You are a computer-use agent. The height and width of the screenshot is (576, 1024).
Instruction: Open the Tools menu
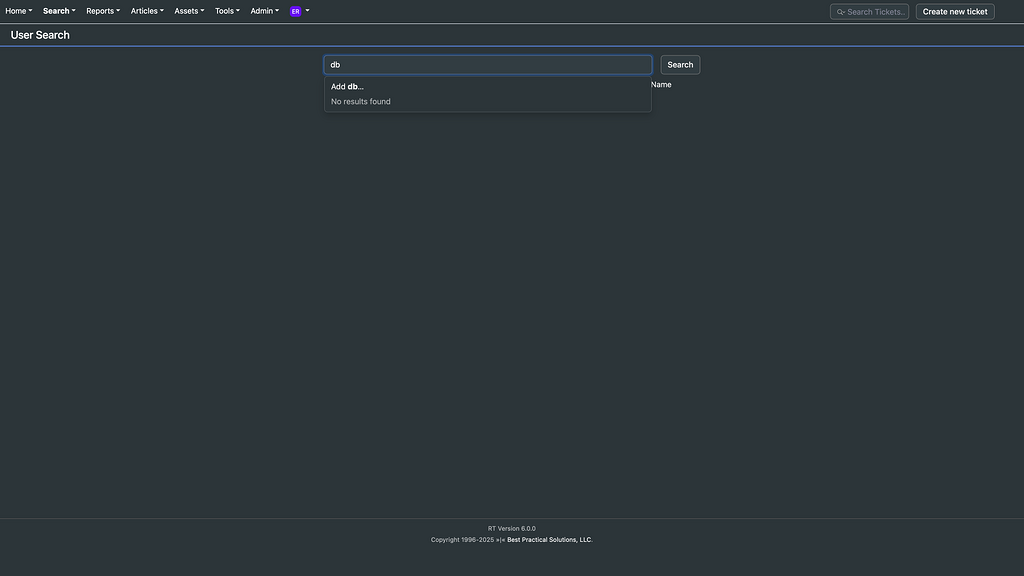(225, 9)
